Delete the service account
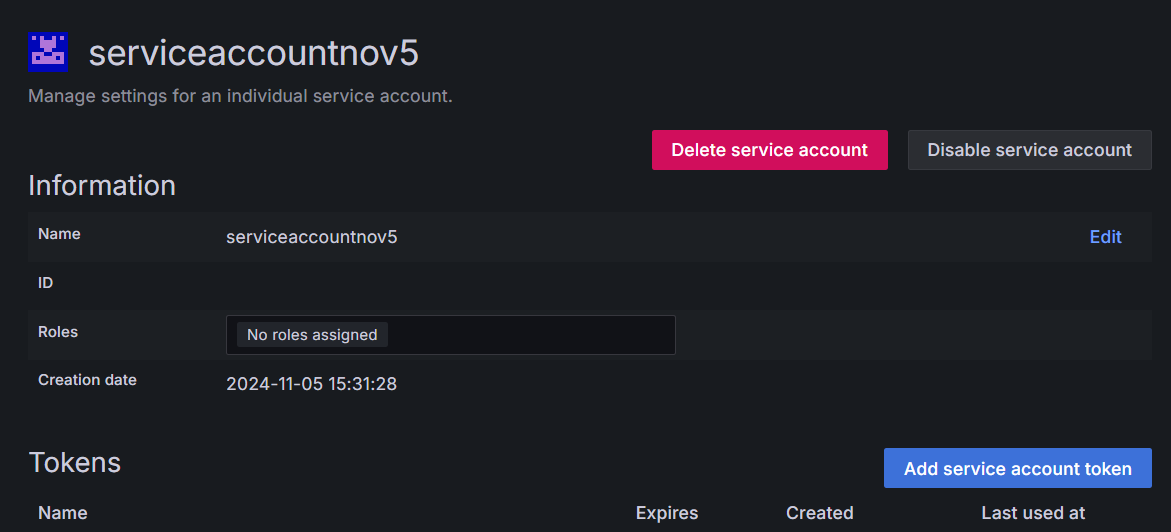This screenshot has height=532, width=1171. tap(769, 150)
